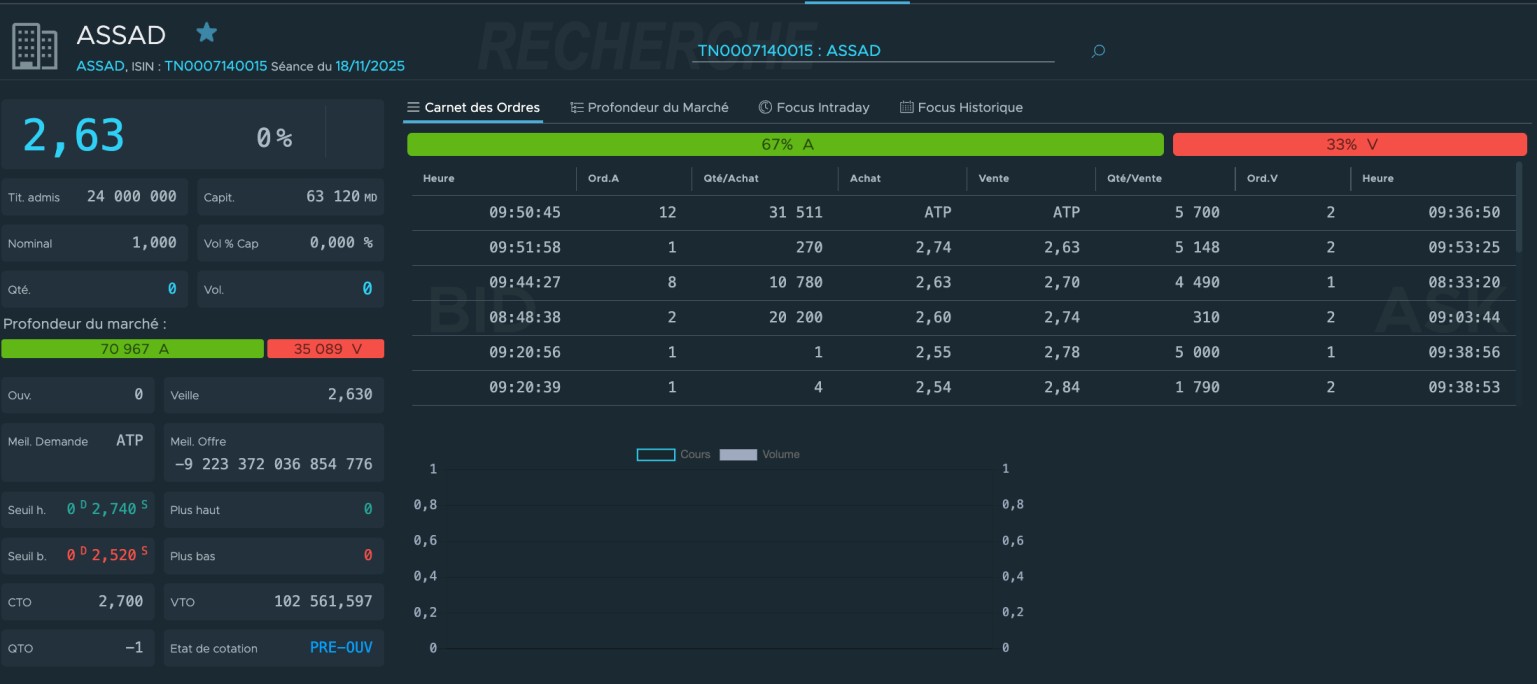Click the Focus Historique calendar icon
The width and height of the screenshot is (1537, 684).
(x=906, y=107)
